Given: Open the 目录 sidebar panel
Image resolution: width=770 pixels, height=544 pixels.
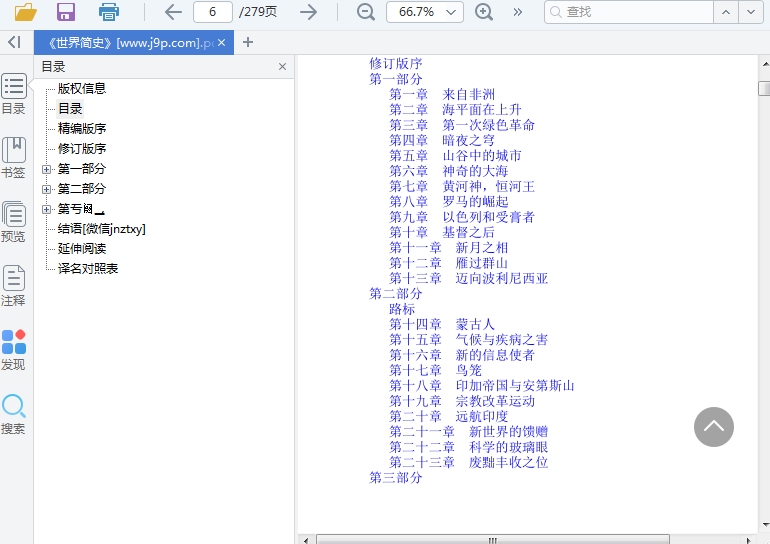Looking at the screenshot, I should [x=14, y=94].
